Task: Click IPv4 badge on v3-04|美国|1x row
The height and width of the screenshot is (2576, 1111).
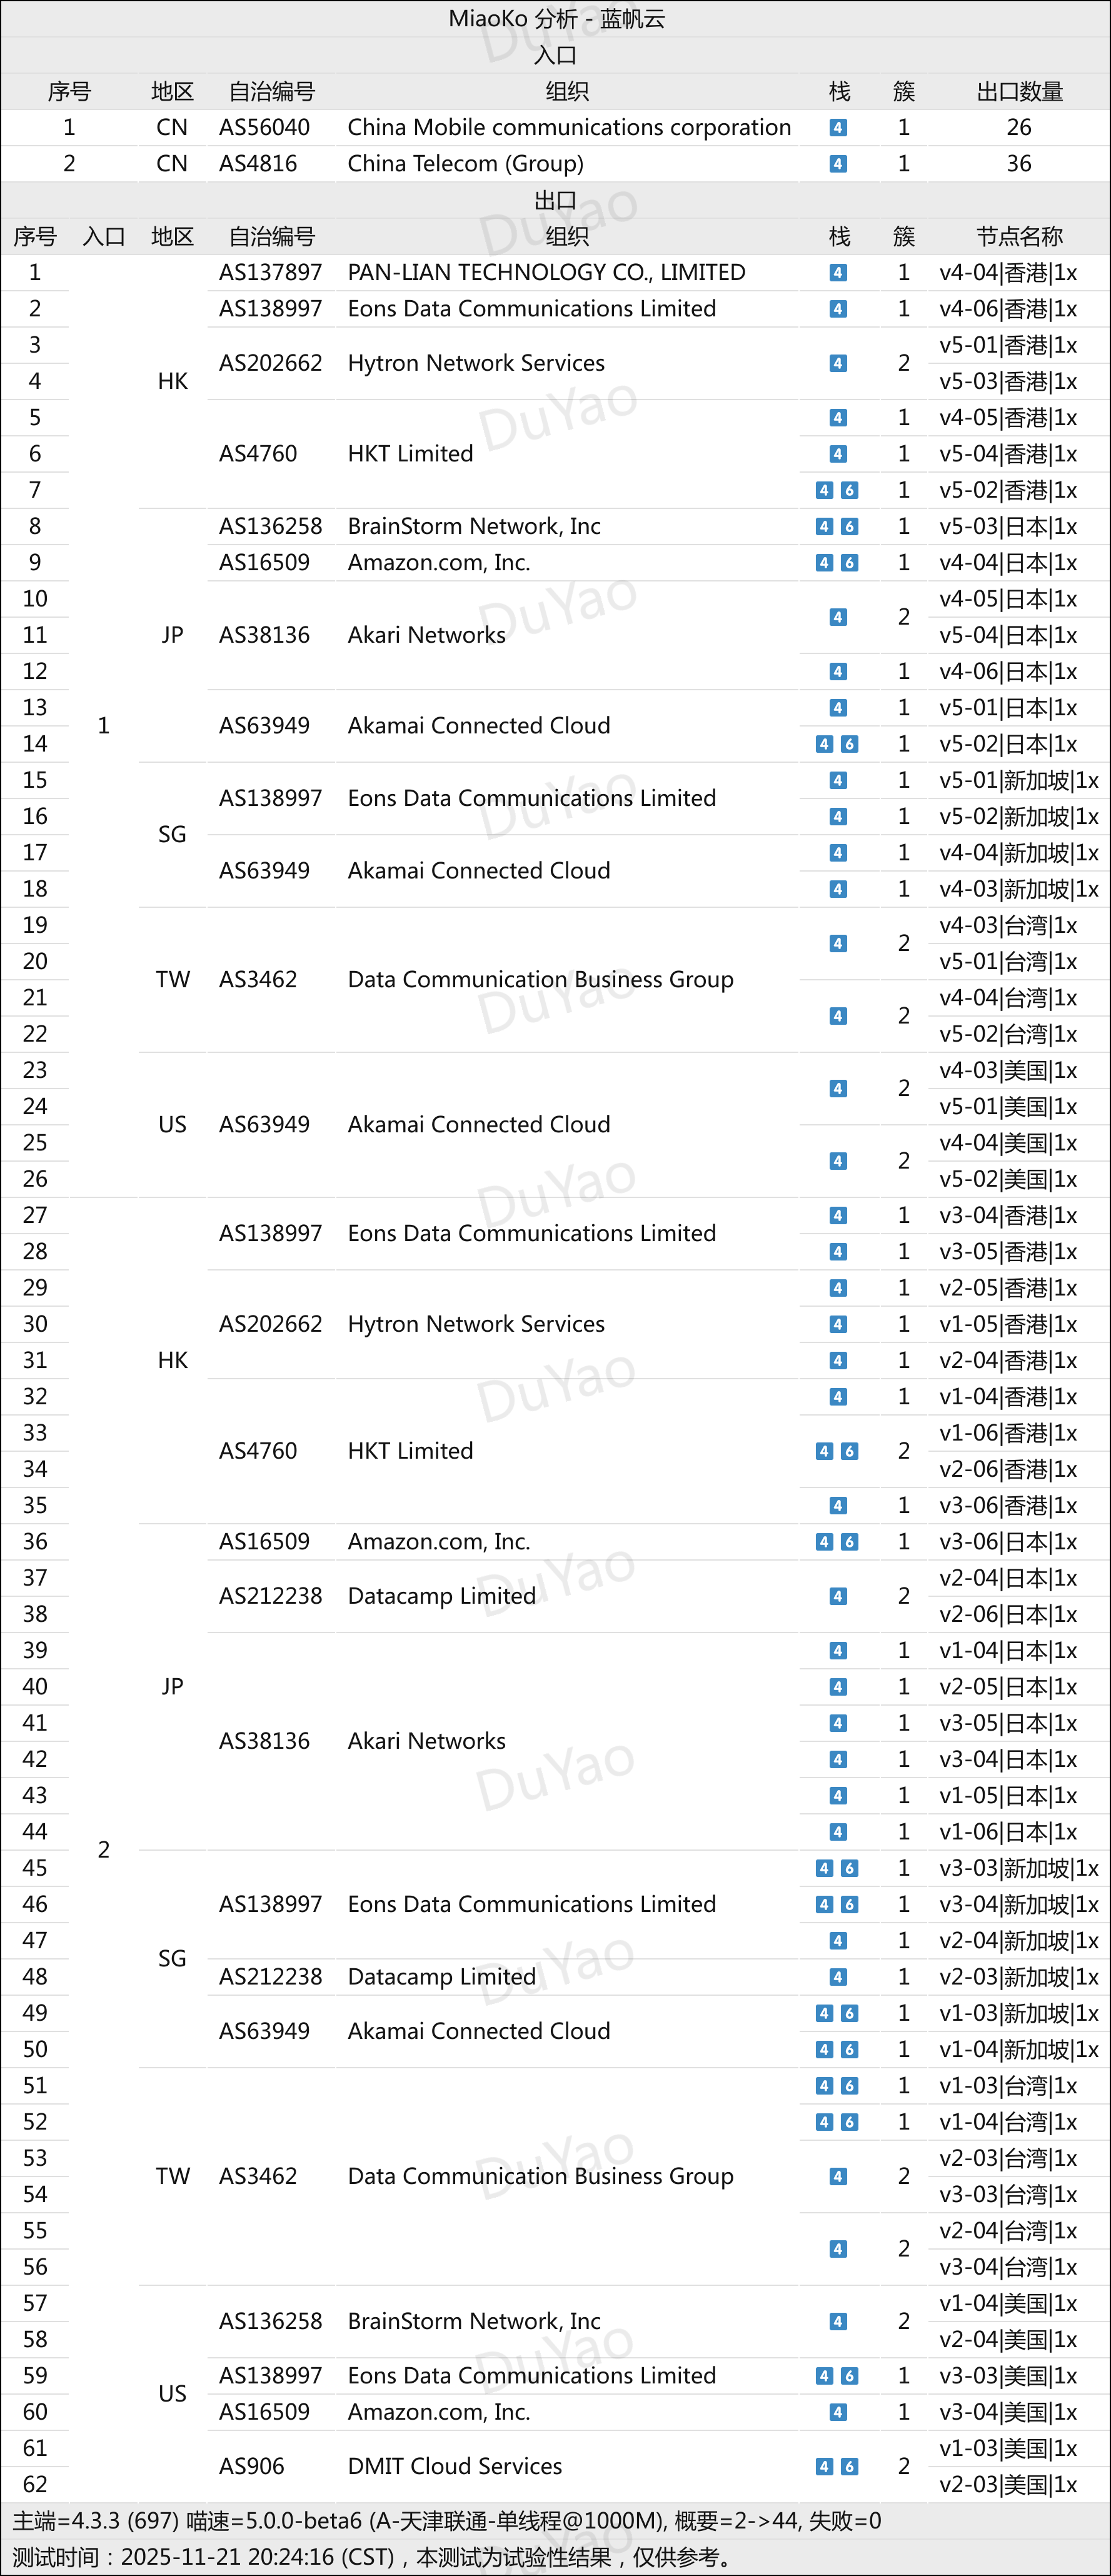Action: pos(838,2412)
